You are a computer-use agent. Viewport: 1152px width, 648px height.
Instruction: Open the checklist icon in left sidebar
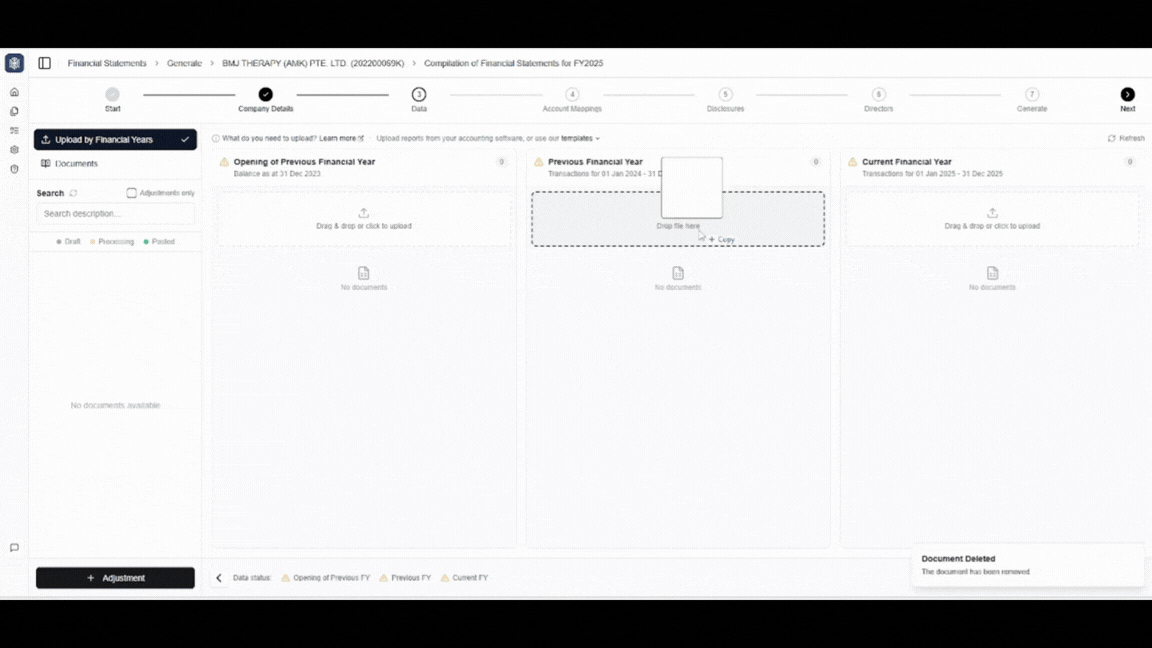[x=14, y=130]
